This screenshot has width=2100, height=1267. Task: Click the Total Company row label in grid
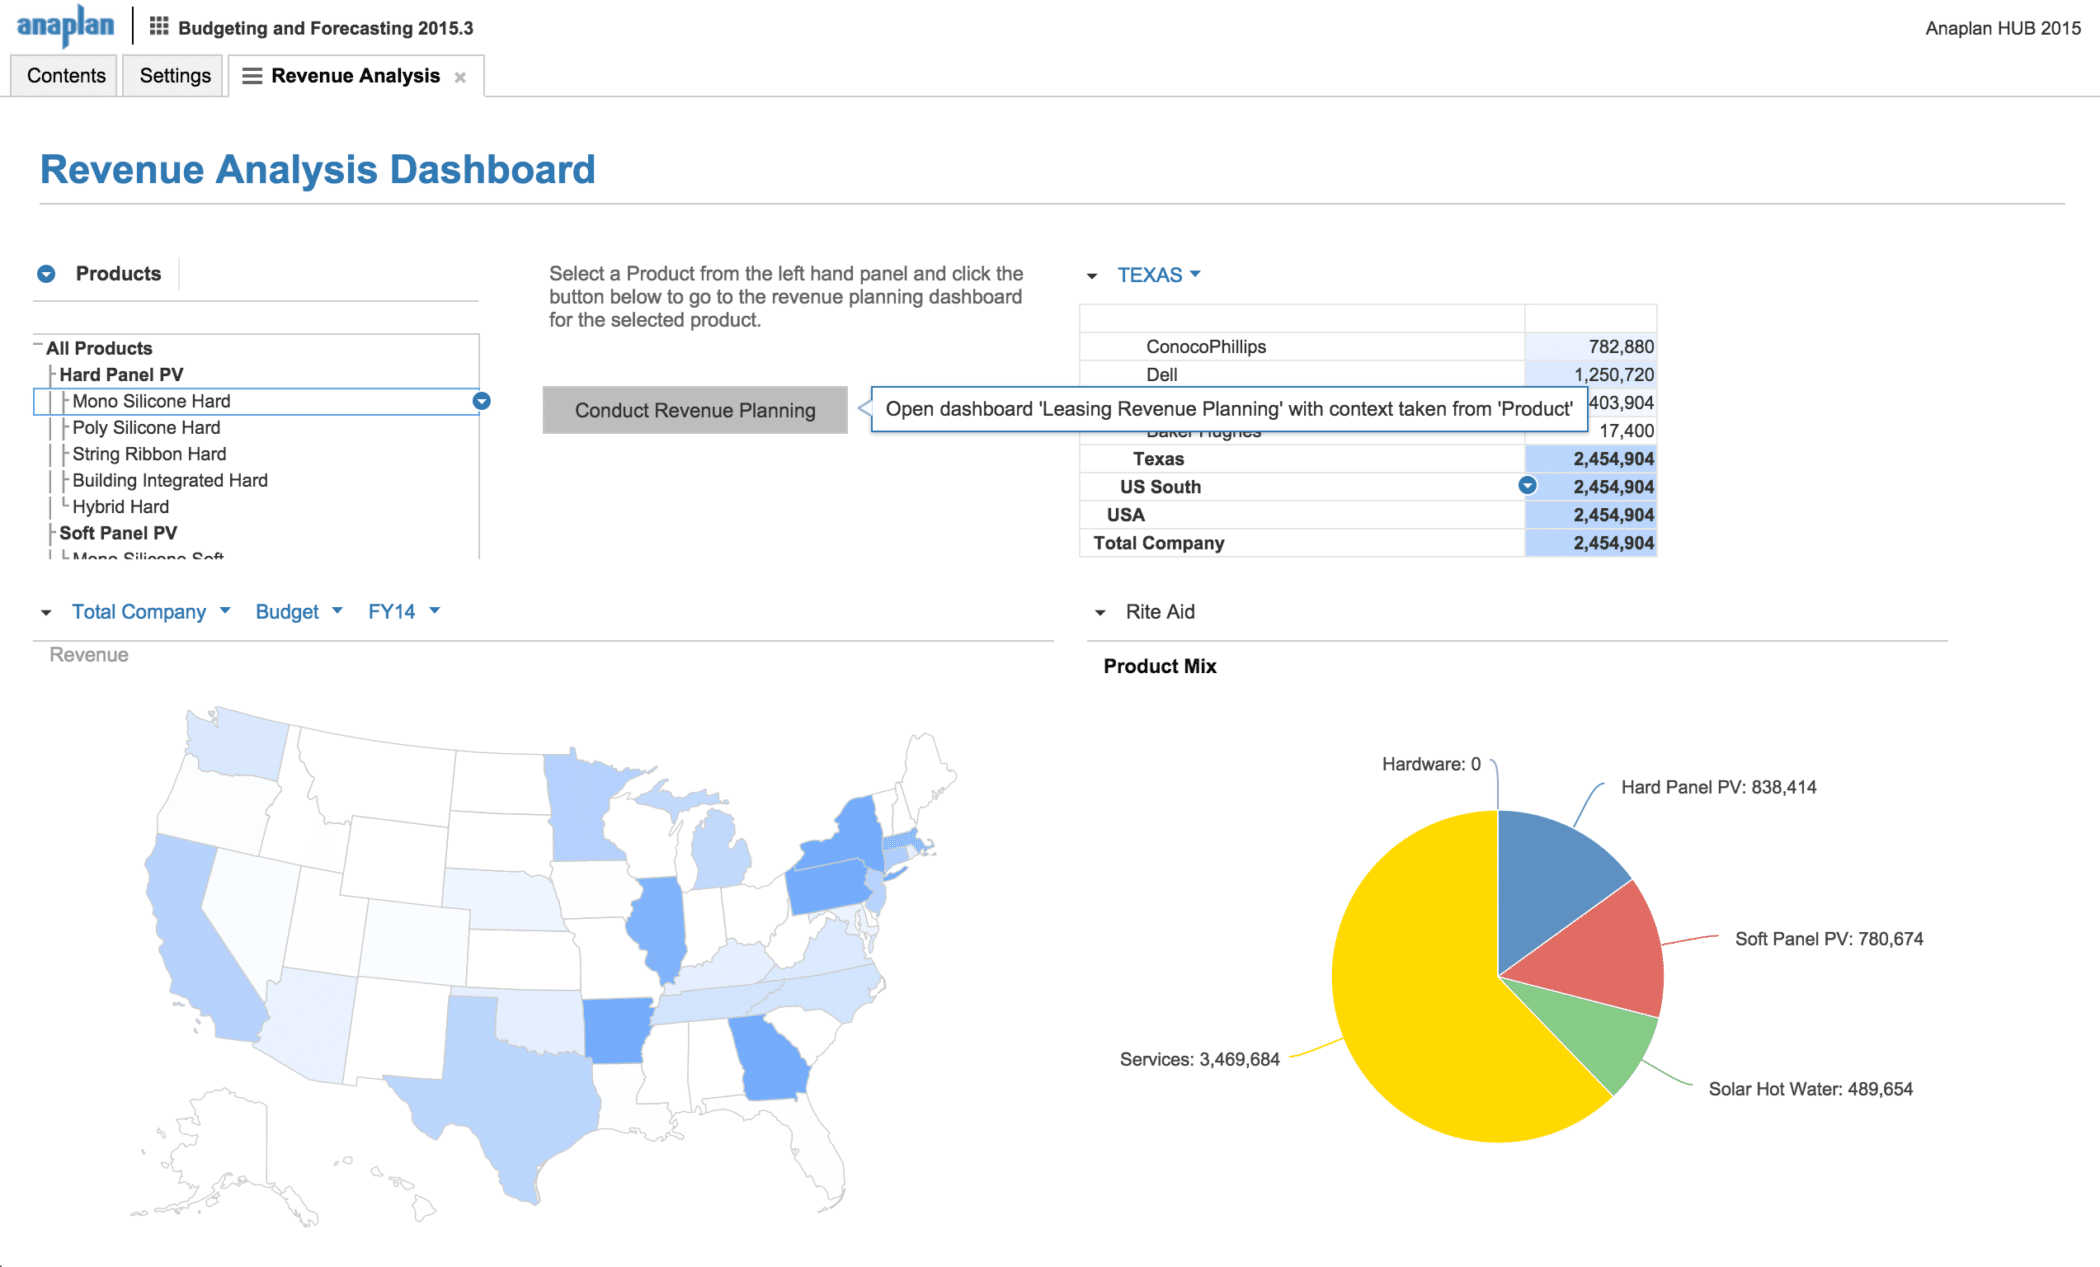[x=1158, y=543]
